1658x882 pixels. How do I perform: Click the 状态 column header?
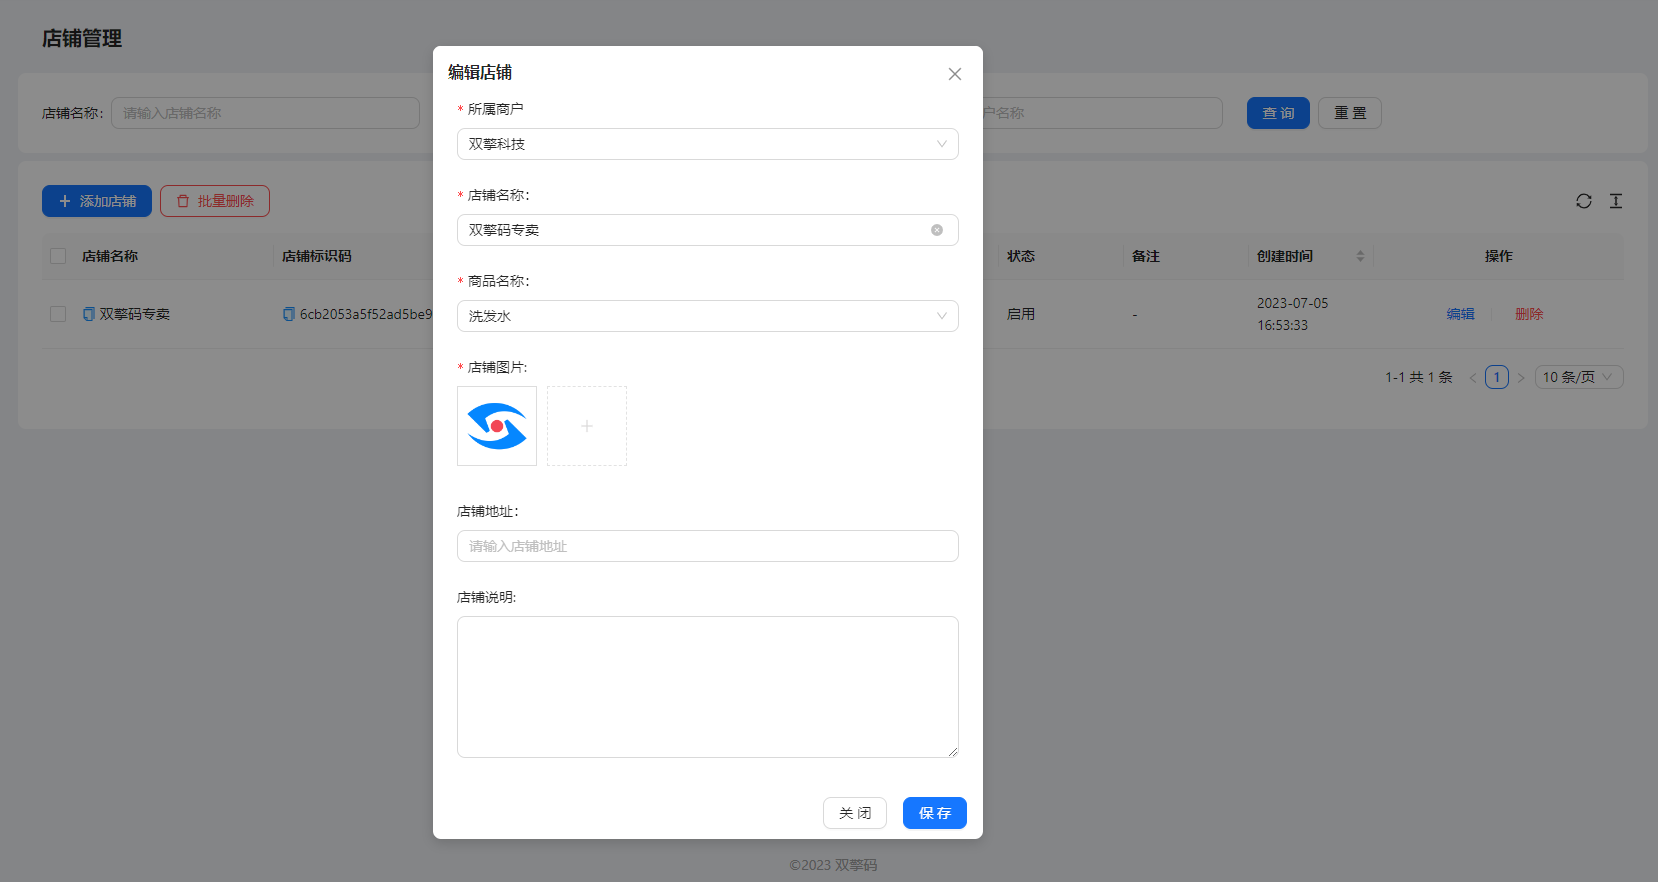(x=1021, y=256)
